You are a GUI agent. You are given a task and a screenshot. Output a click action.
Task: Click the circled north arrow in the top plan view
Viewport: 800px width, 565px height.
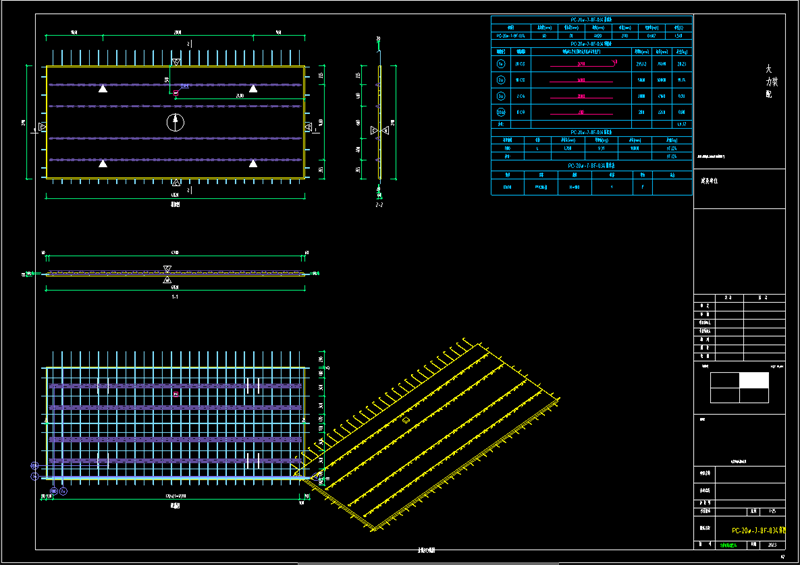(175, 122)
